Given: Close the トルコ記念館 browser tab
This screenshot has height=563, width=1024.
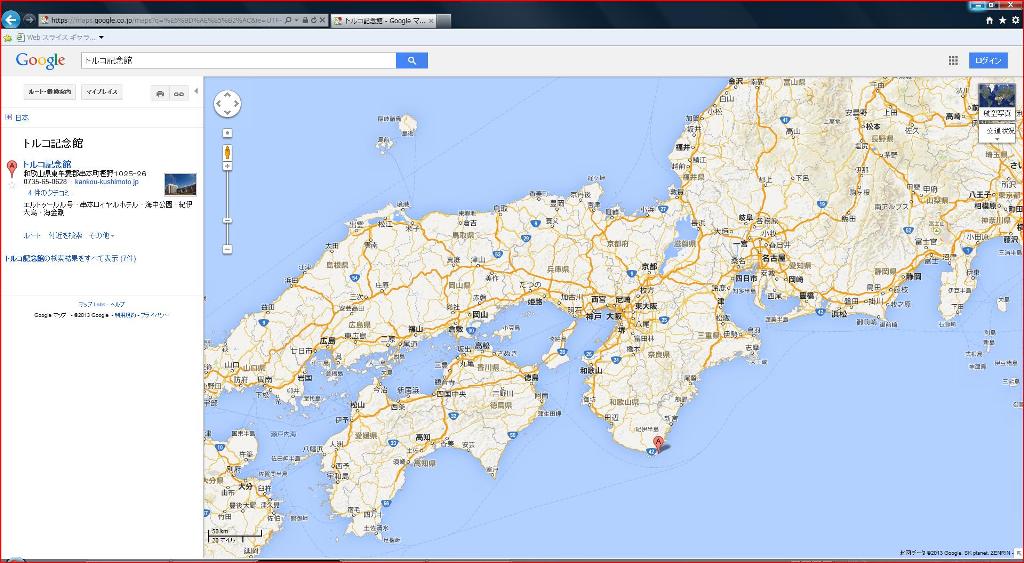Looking at the screenshot, I should (x=430, y=21).
